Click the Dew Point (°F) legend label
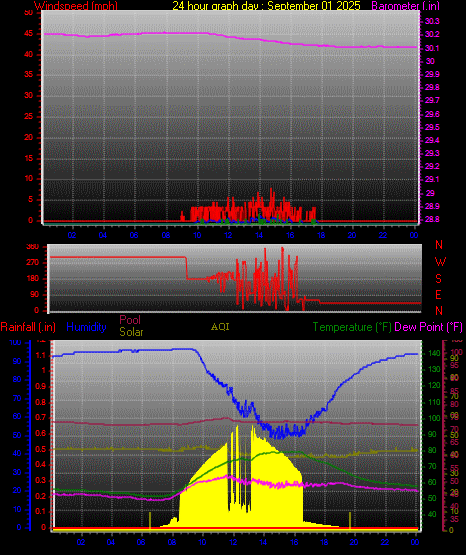This screenshot has height=555, width=466. [428, 327]
